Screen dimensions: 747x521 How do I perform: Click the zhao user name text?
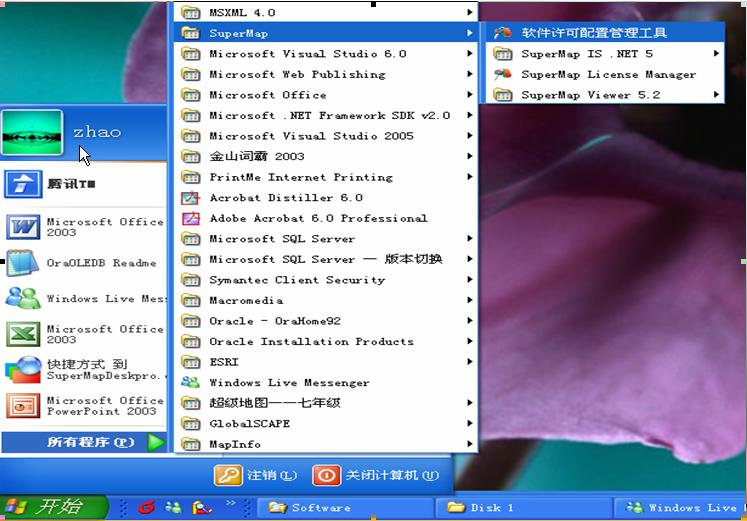(x=97, y=132)
